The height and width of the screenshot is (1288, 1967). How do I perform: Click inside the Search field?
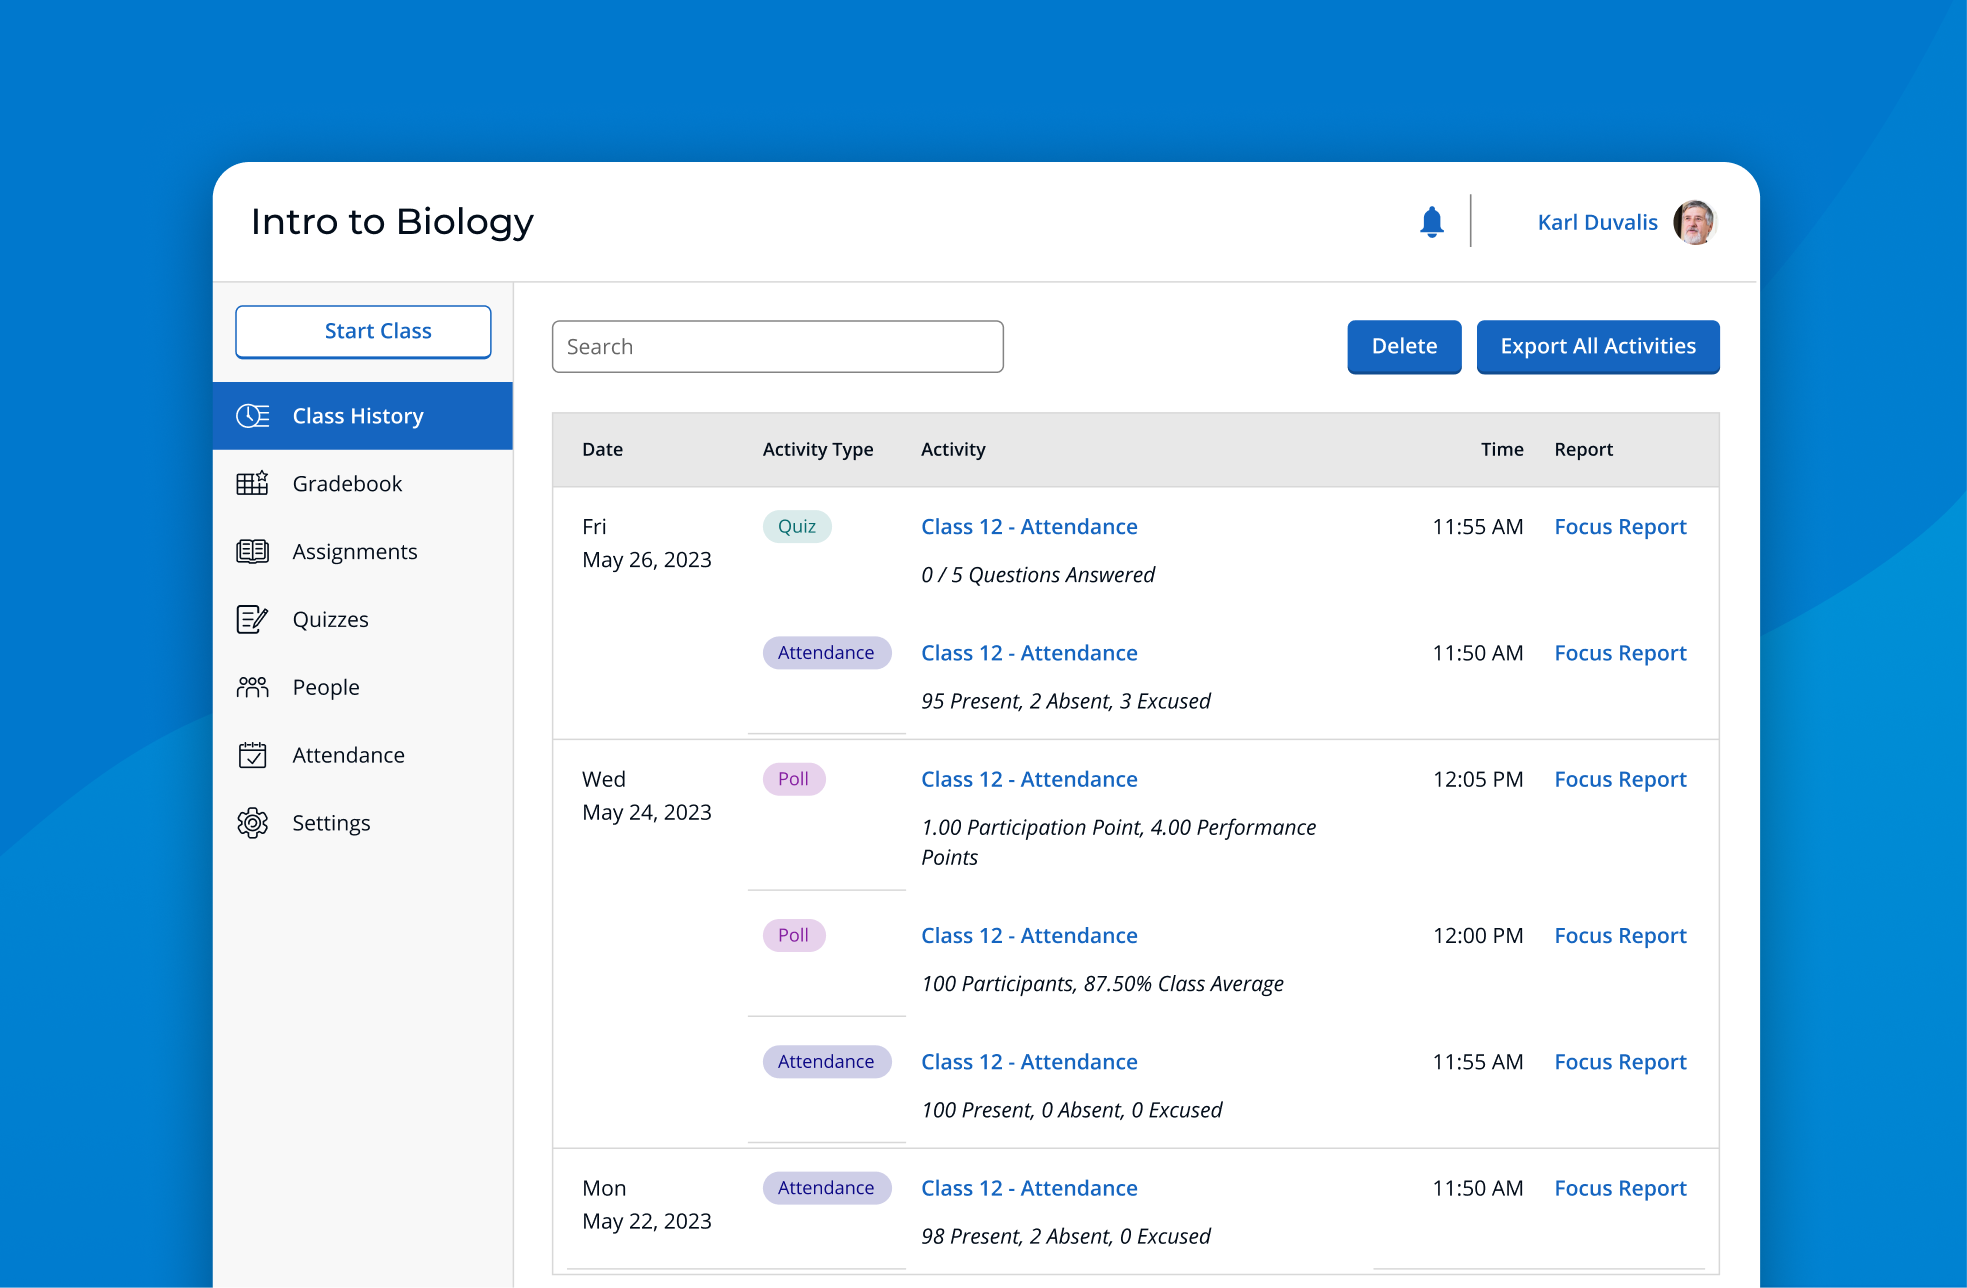(x=778, y=346)
